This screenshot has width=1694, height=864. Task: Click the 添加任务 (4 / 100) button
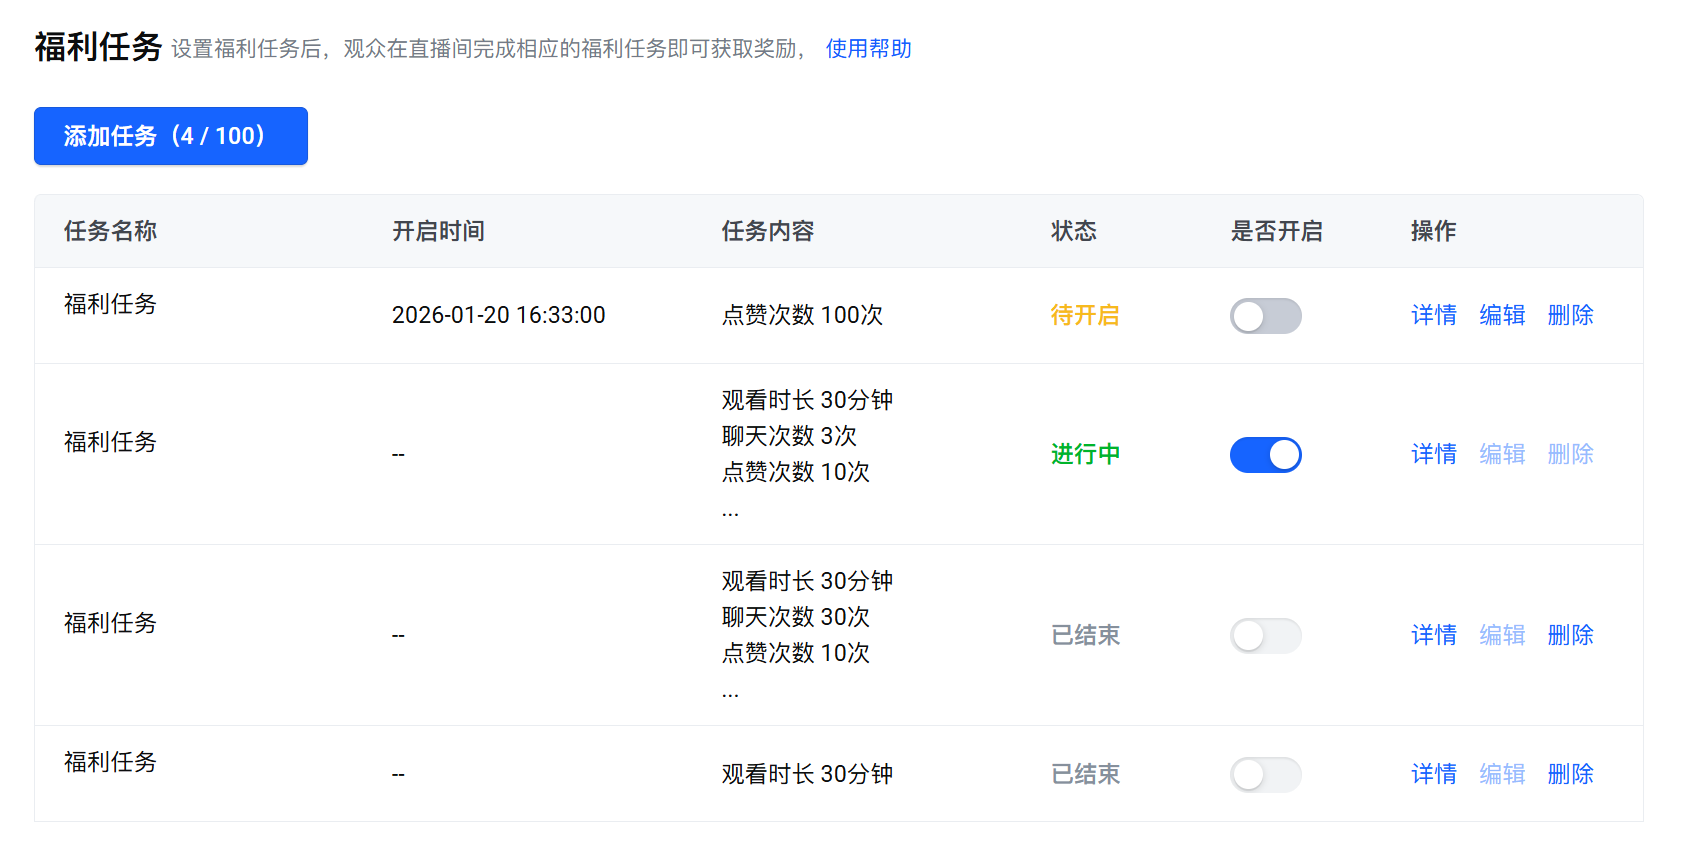[170, 136]
